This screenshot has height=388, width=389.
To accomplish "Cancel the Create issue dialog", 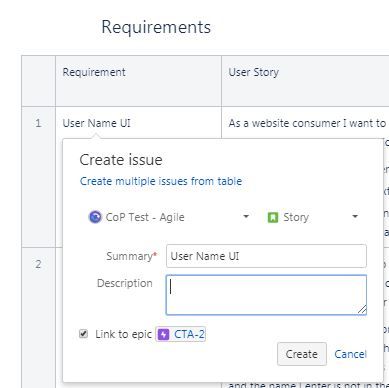I will pyautogui.click(x=350, y=354).
